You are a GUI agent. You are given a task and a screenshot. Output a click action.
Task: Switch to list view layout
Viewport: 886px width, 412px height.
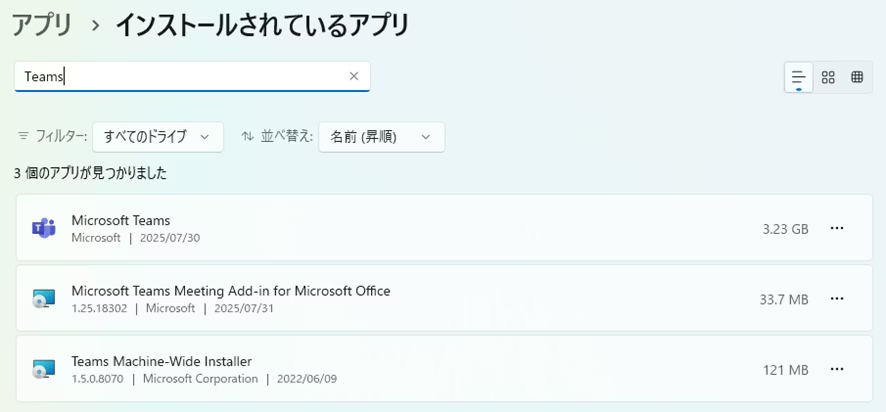coord(798,77)
